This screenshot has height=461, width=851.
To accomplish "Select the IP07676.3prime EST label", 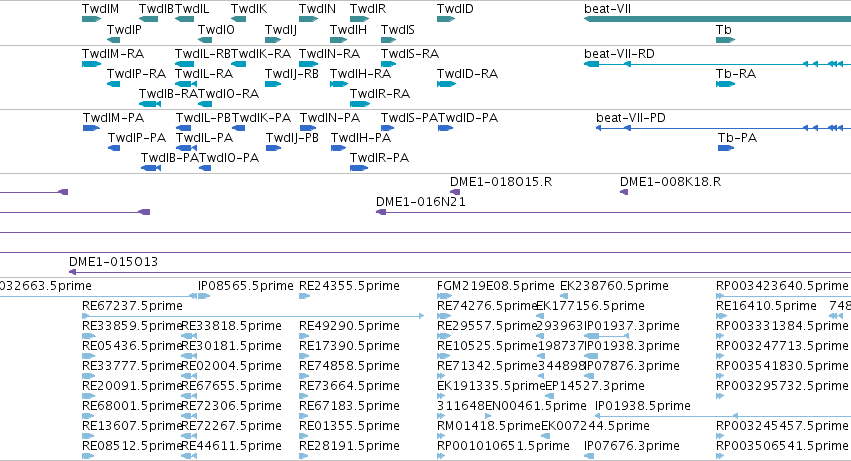I will click(632, 447).
